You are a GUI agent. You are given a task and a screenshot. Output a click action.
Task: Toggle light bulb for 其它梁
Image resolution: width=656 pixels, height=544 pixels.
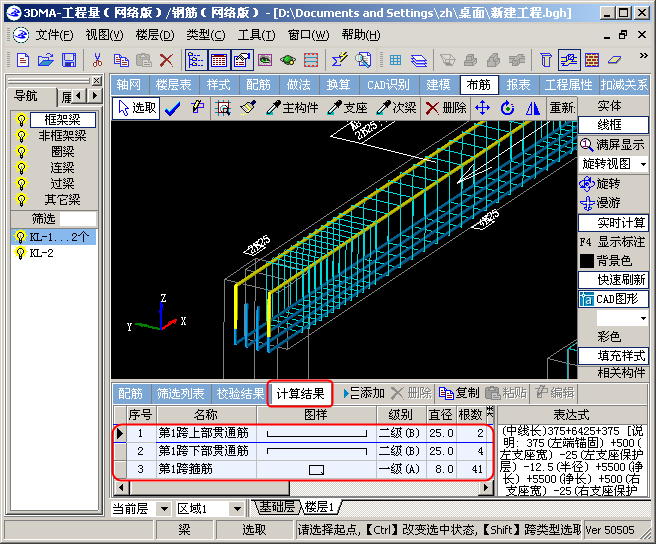(21, 200)
